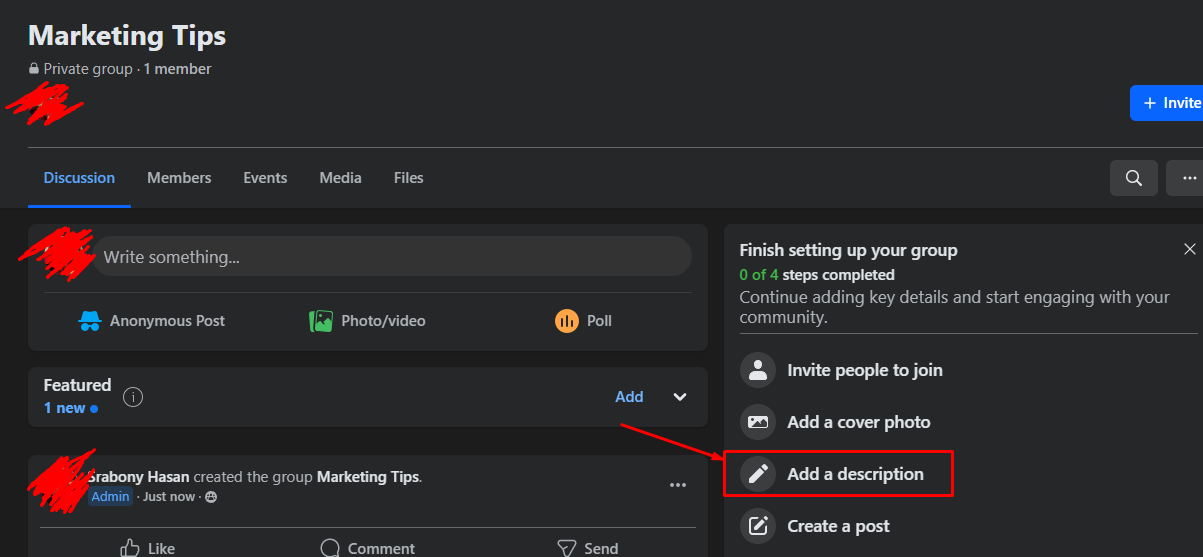This screenshot has height=557, width=1203.
Task: Click Create a post text
Action: point(838,526)
